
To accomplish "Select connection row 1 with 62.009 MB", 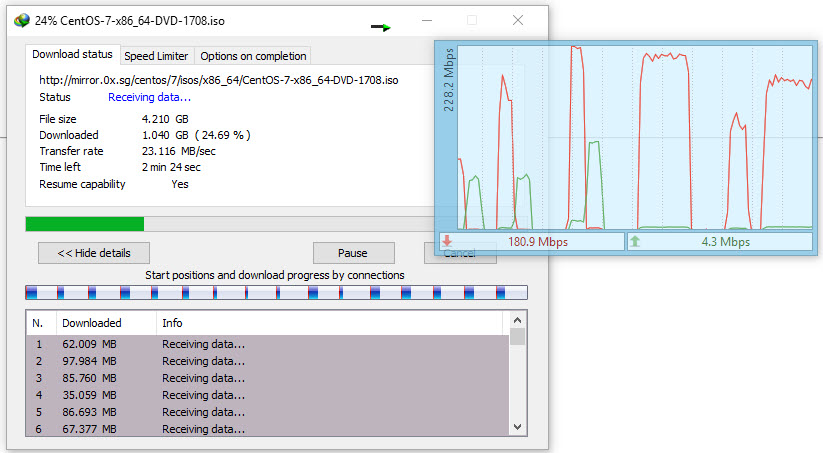I will click(268, 344).
